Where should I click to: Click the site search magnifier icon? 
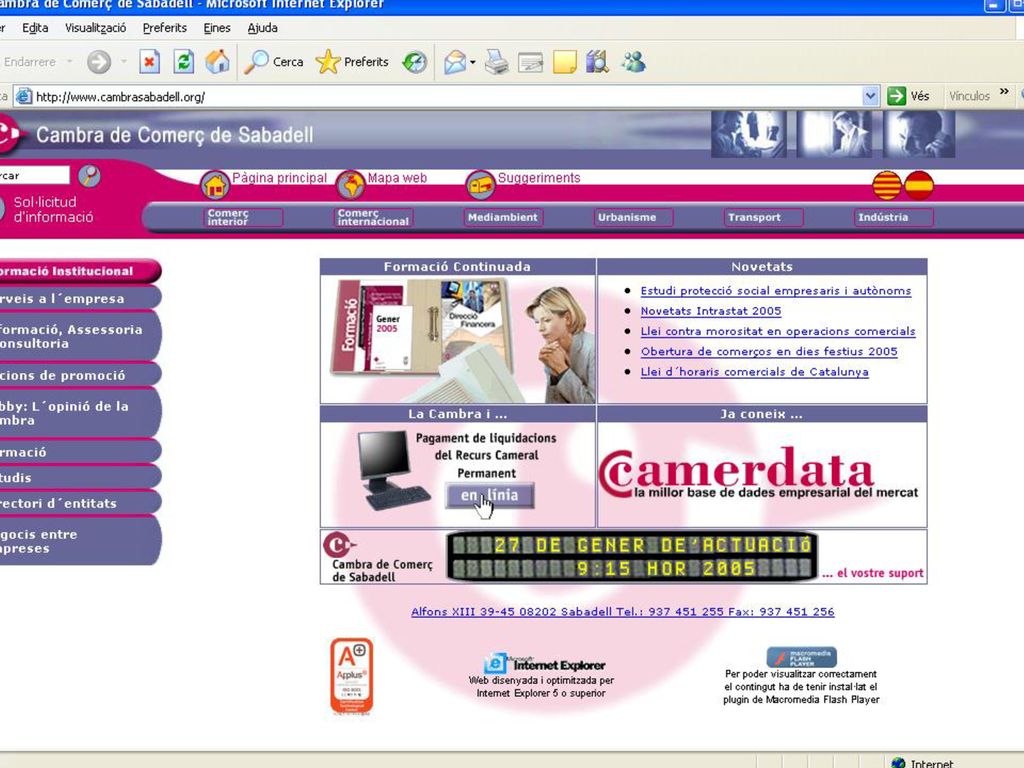89,176
